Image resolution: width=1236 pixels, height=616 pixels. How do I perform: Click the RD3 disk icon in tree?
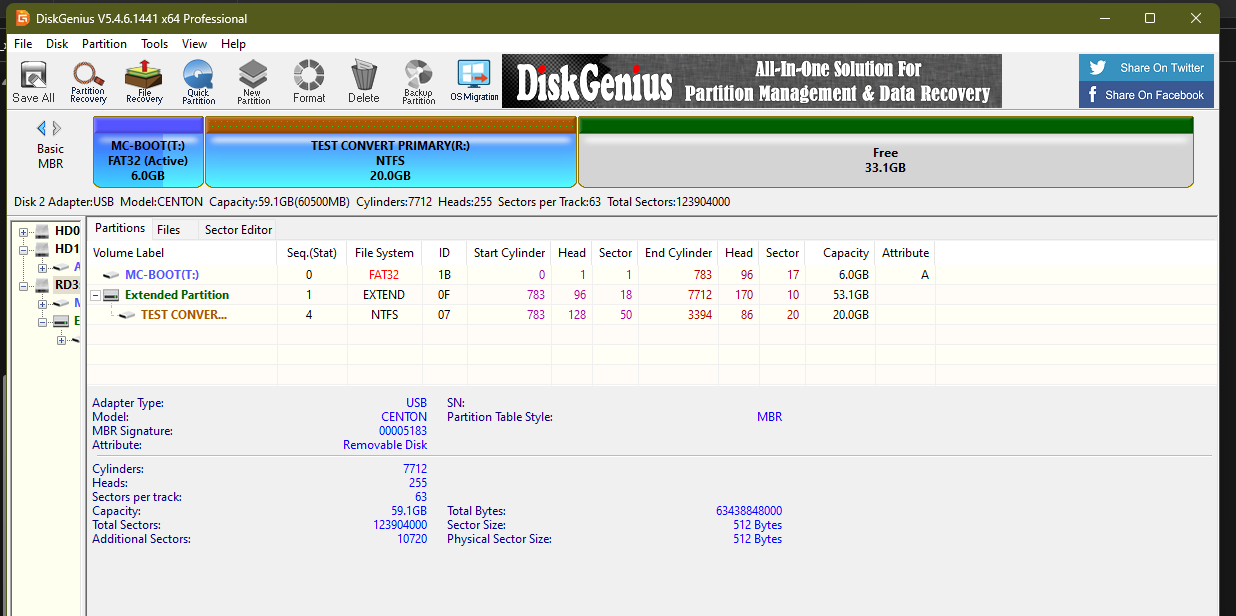pos(42,285)
